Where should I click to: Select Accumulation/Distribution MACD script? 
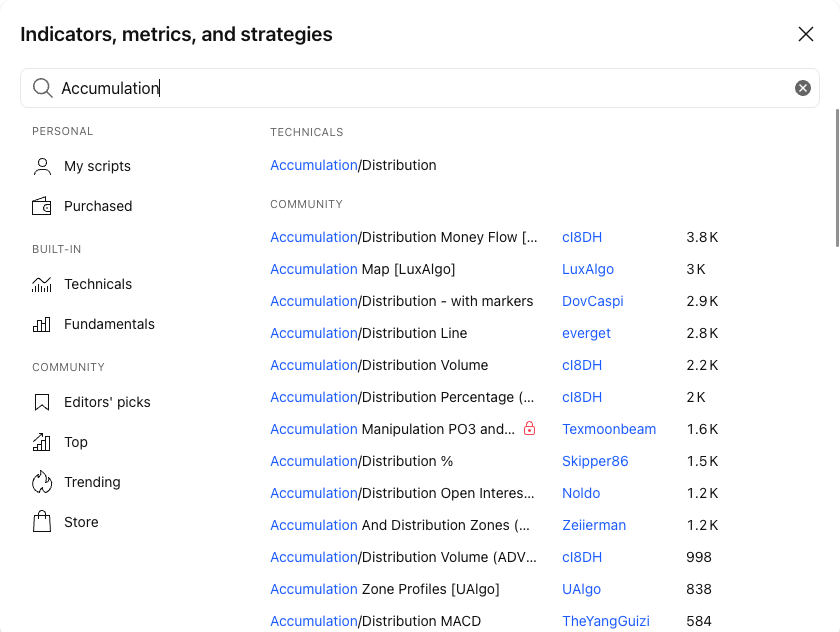(376, 621)
